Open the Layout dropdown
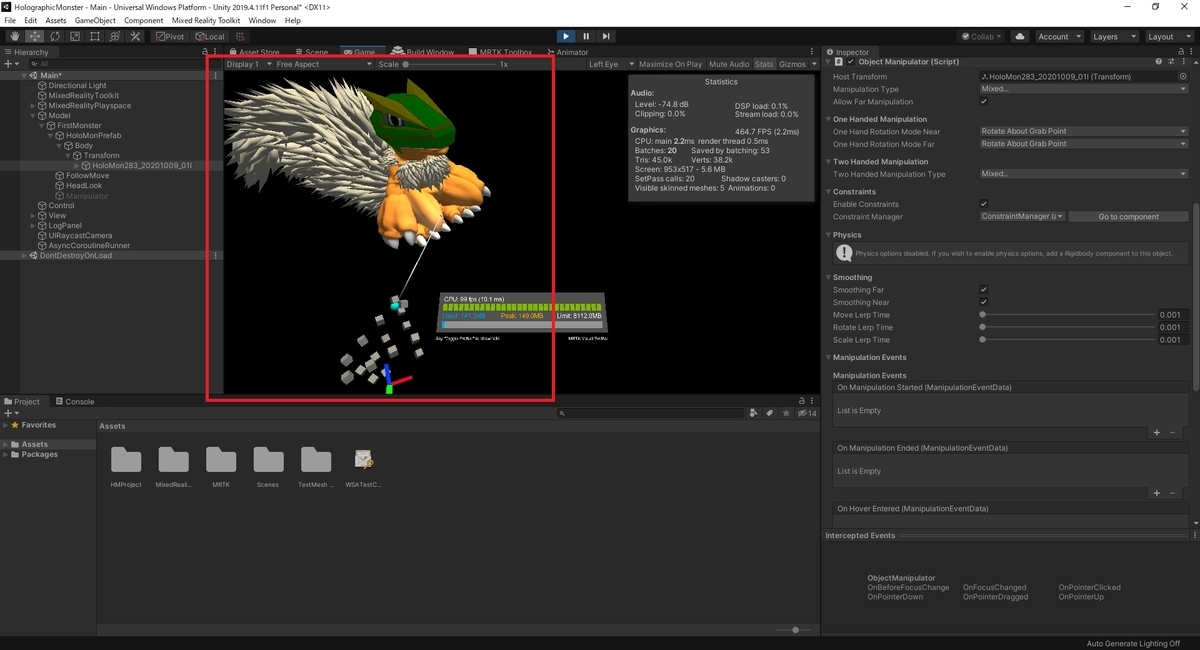1200x650 pixels. (x=1168, y=36)
